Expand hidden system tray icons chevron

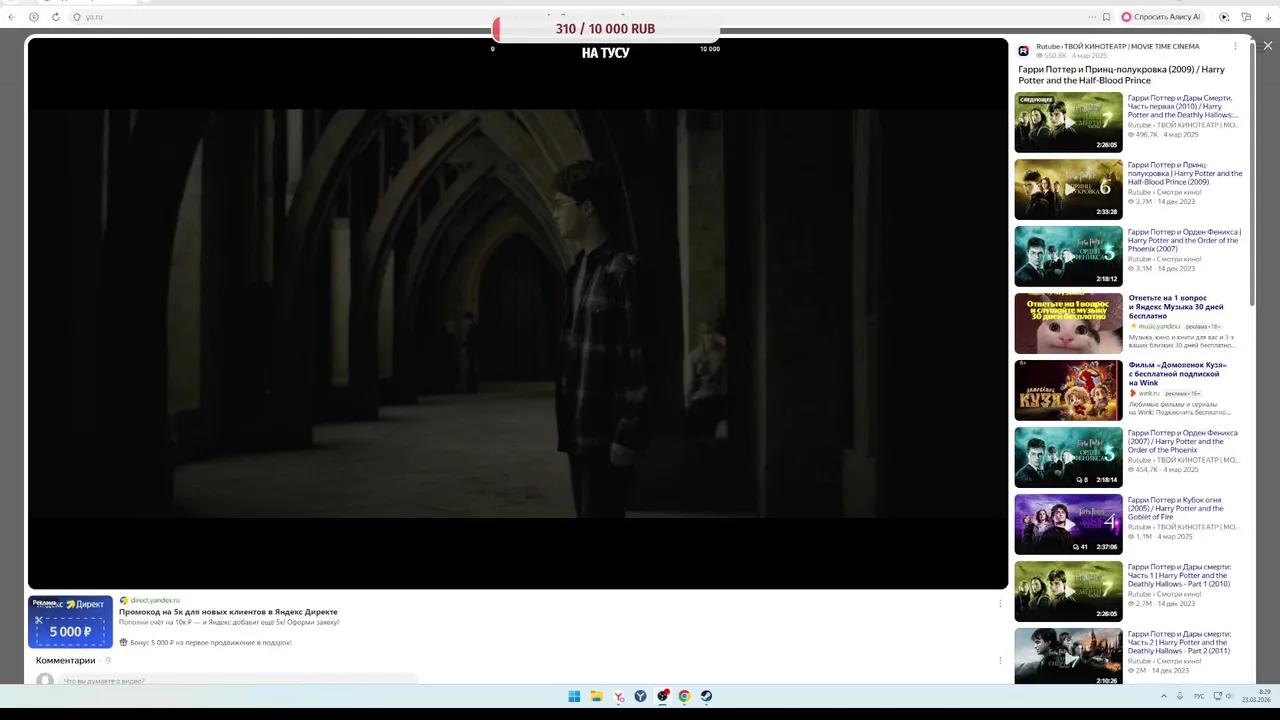(1163, 696)
